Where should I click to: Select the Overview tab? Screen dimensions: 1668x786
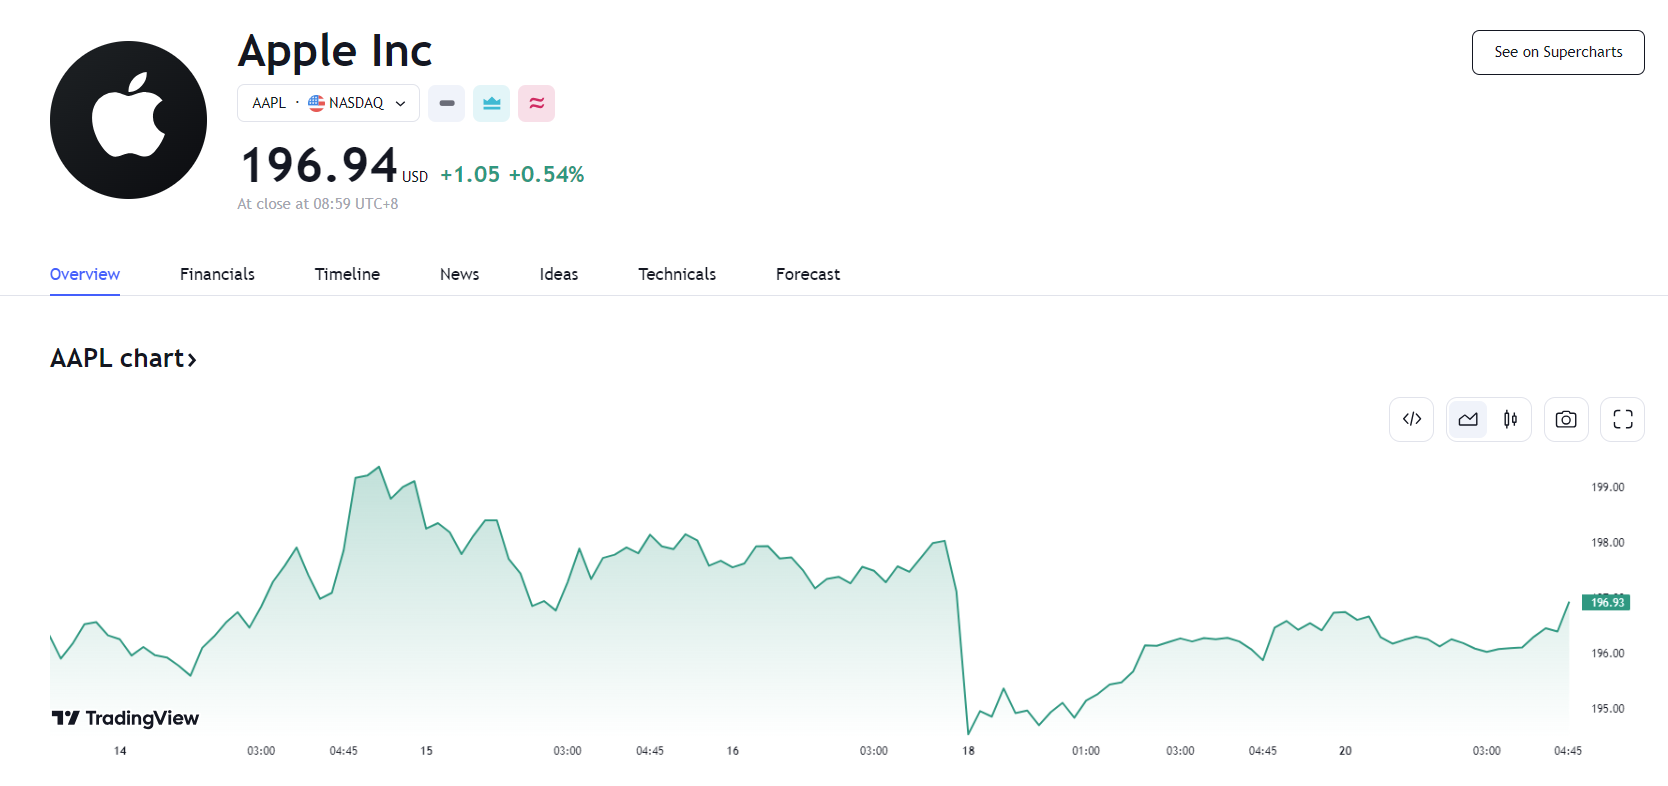85,274
